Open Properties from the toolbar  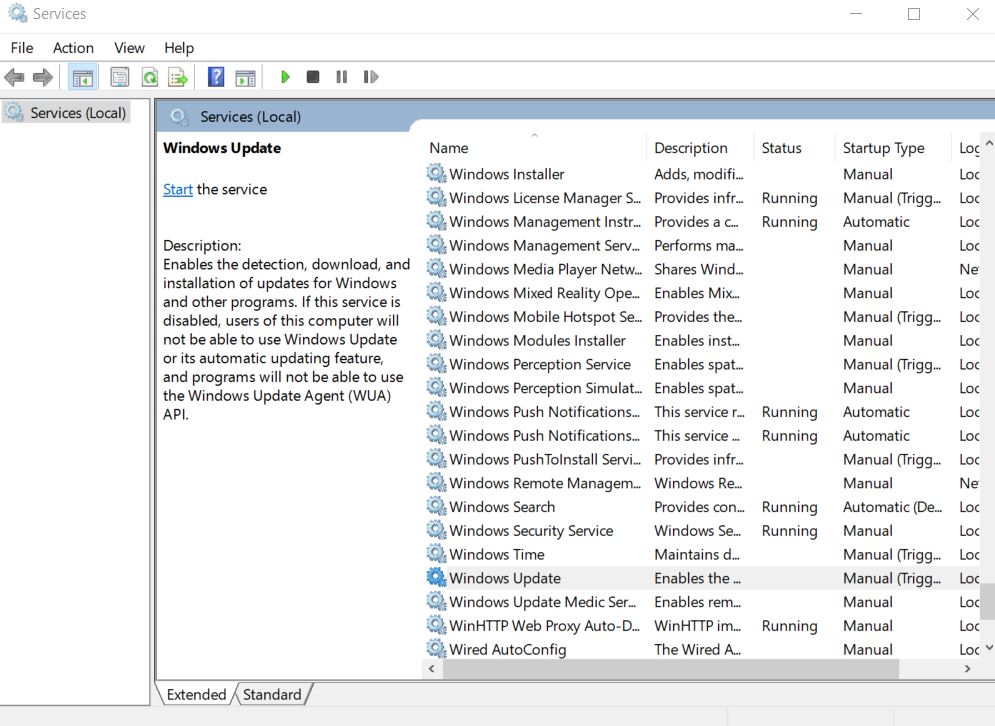(x=119, y=77)
